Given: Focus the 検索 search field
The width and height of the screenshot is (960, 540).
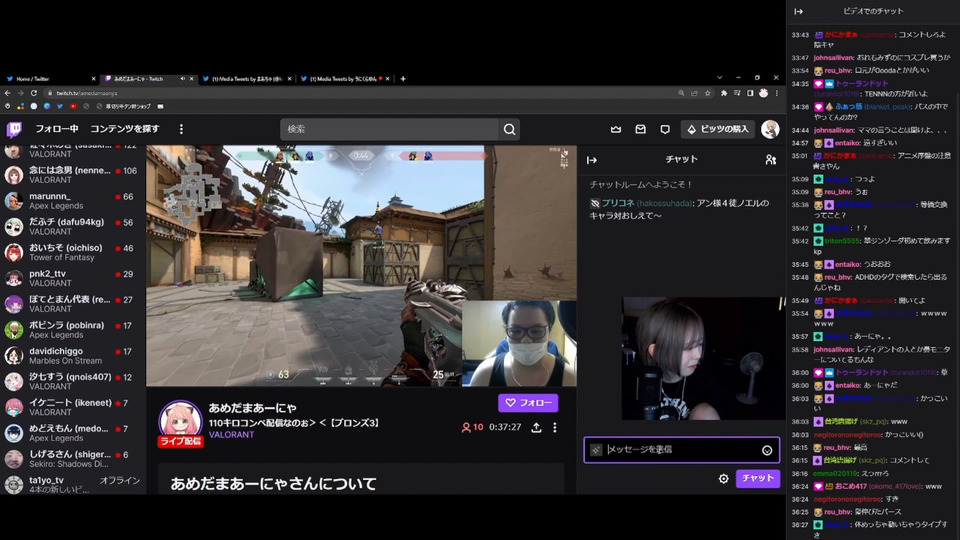Looking at the screenshot, I should 389,129.
